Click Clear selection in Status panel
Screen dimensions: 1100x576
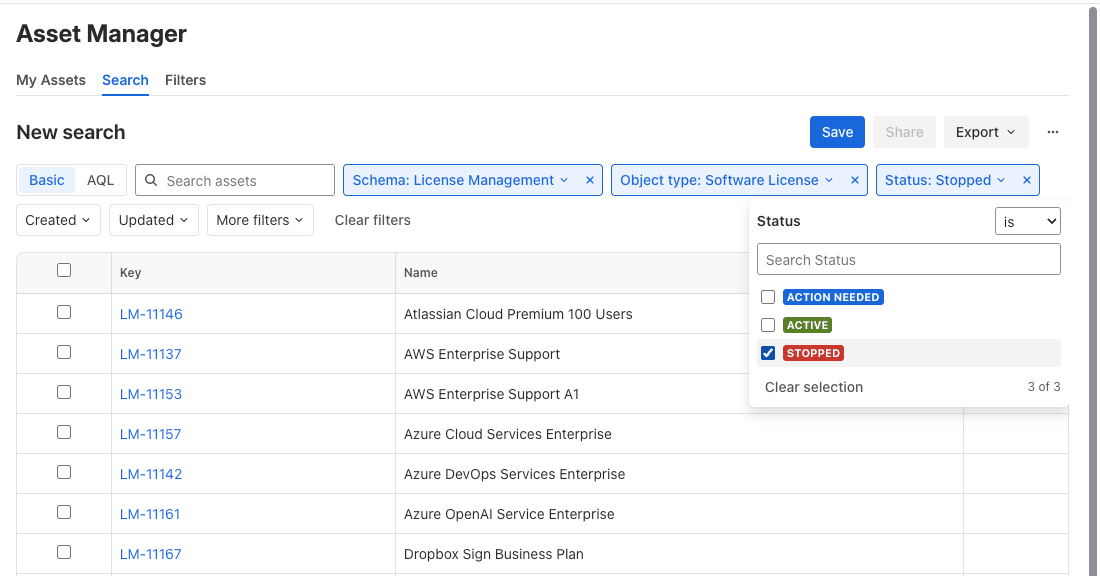click(814, 387)
